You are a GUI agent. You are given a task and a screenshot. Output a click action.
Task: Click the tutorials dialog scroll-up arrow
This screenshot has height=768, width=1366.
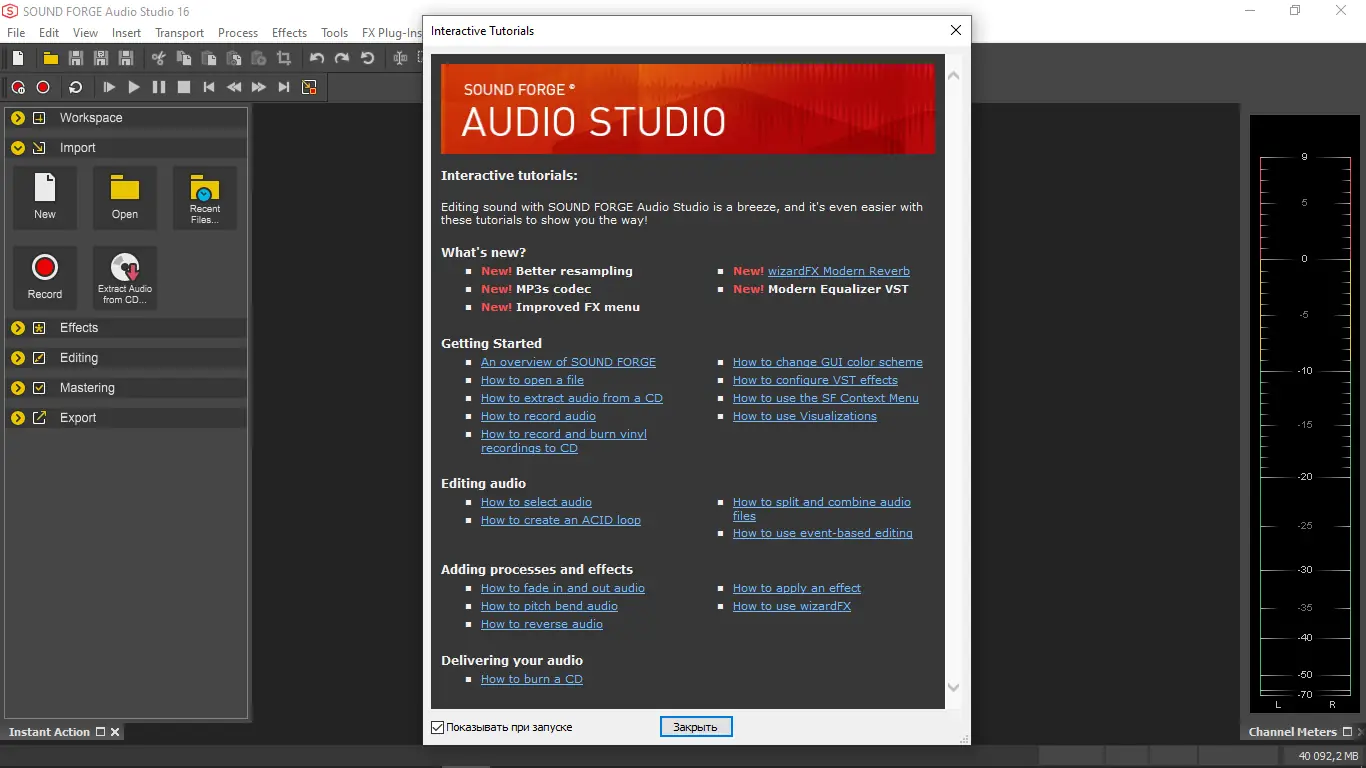pos(953,76)
